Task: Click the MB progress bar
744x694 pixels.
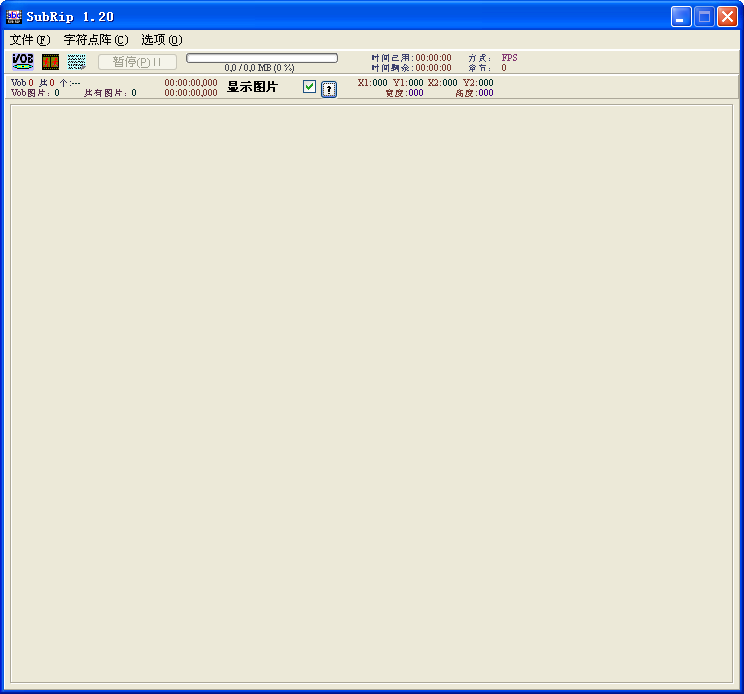Action: tap(262, 58)
